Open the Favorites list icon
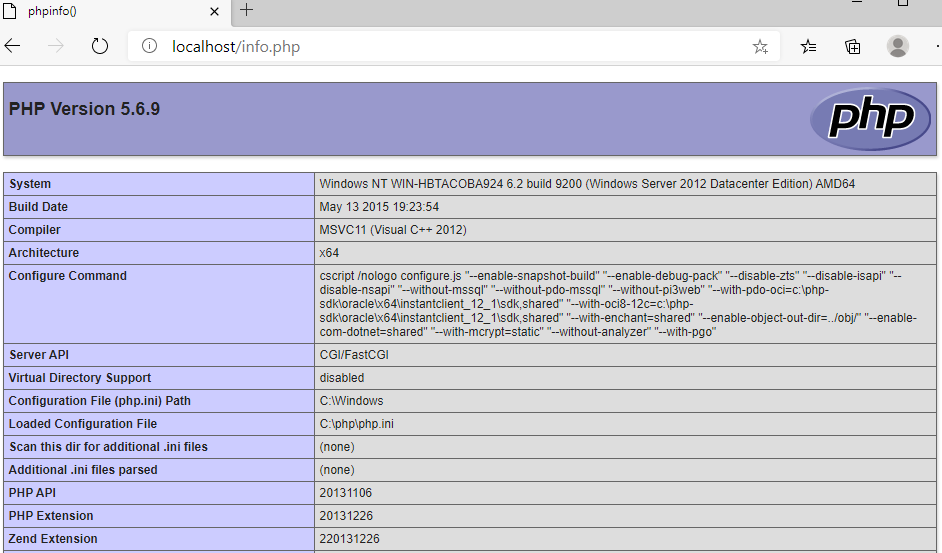The width and height of the screenshot is (942, 553). tap(809, 46)
